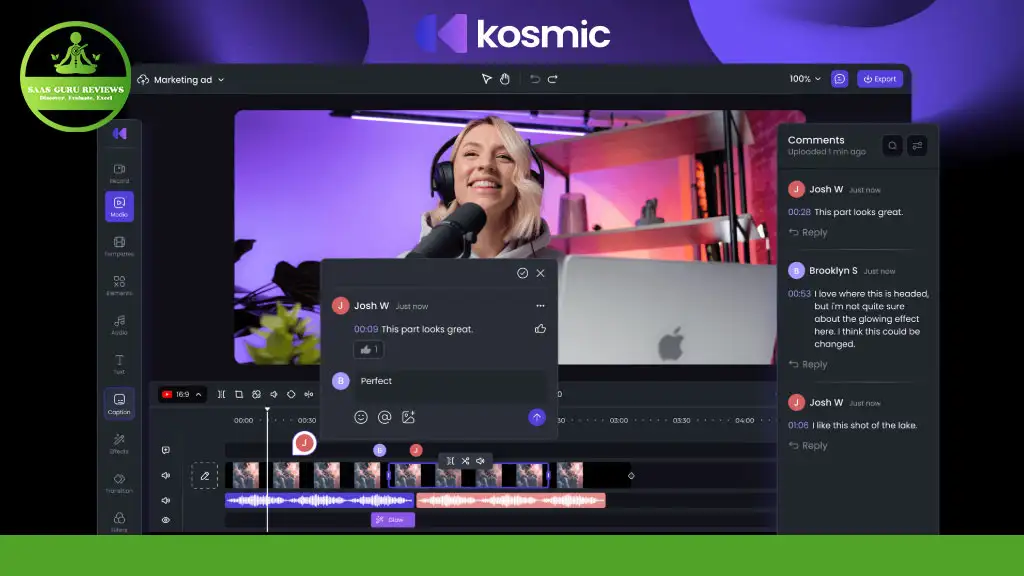Reply to the lake shot comment
This screenshot has height=576, width=1024.
pos(808,445)
